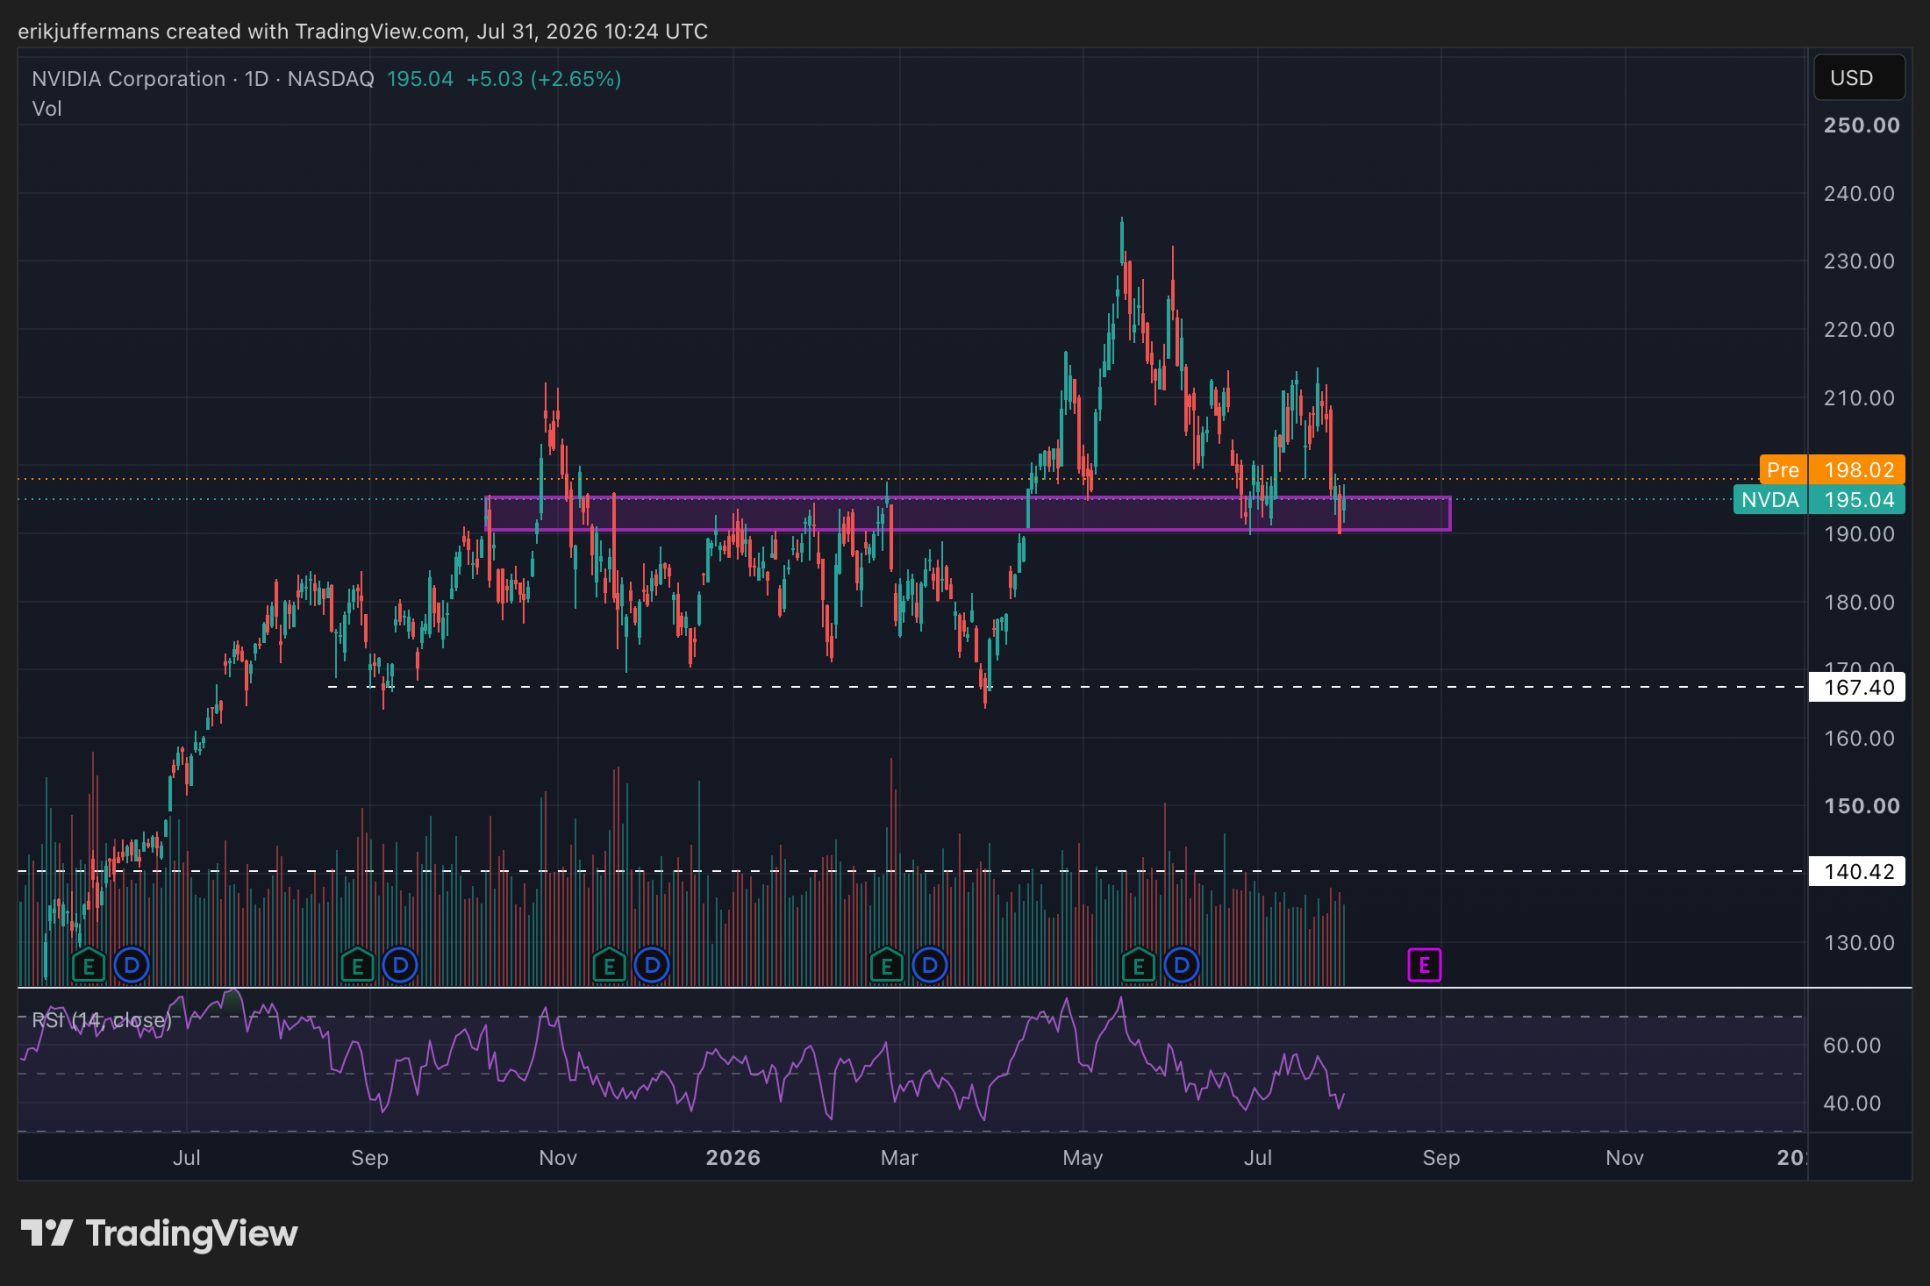Viewport: 1930px width, 1286px height.
Task: Click the dividend D icon near Mar
Action: (930, 965)
